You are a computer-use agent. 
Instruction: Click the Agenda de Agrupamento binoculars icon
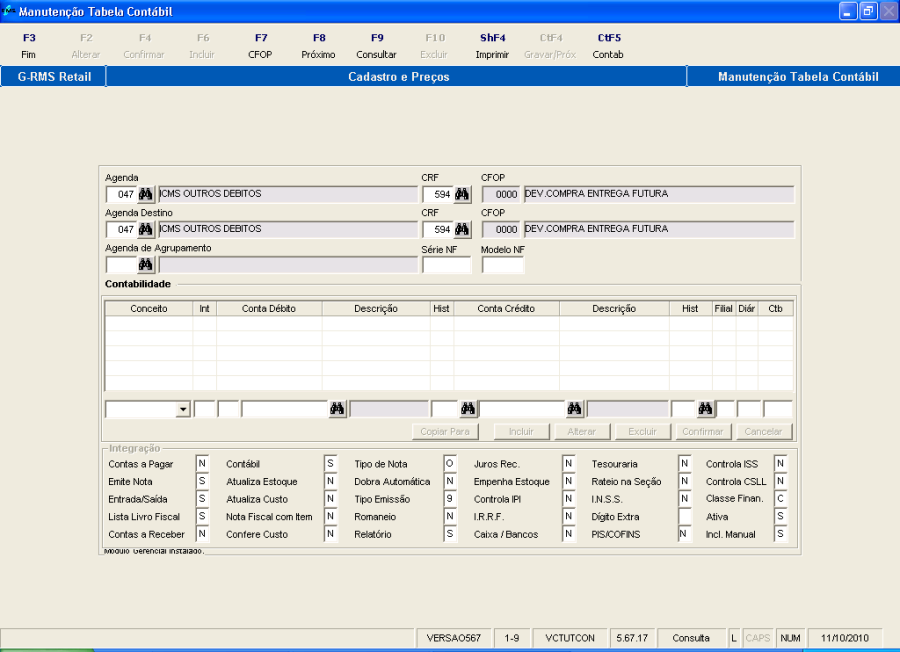[x=146, y=265]
